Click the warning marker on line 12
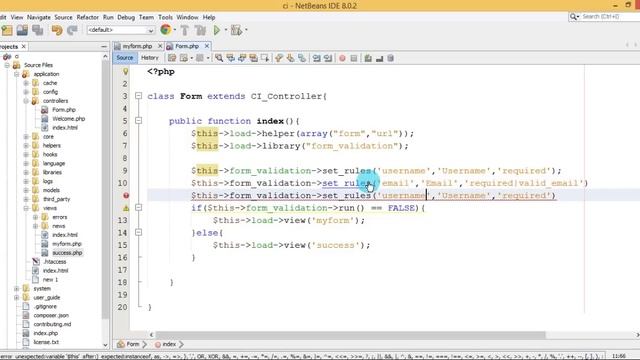This screenshot has height=360, width=640. [126, 208]
